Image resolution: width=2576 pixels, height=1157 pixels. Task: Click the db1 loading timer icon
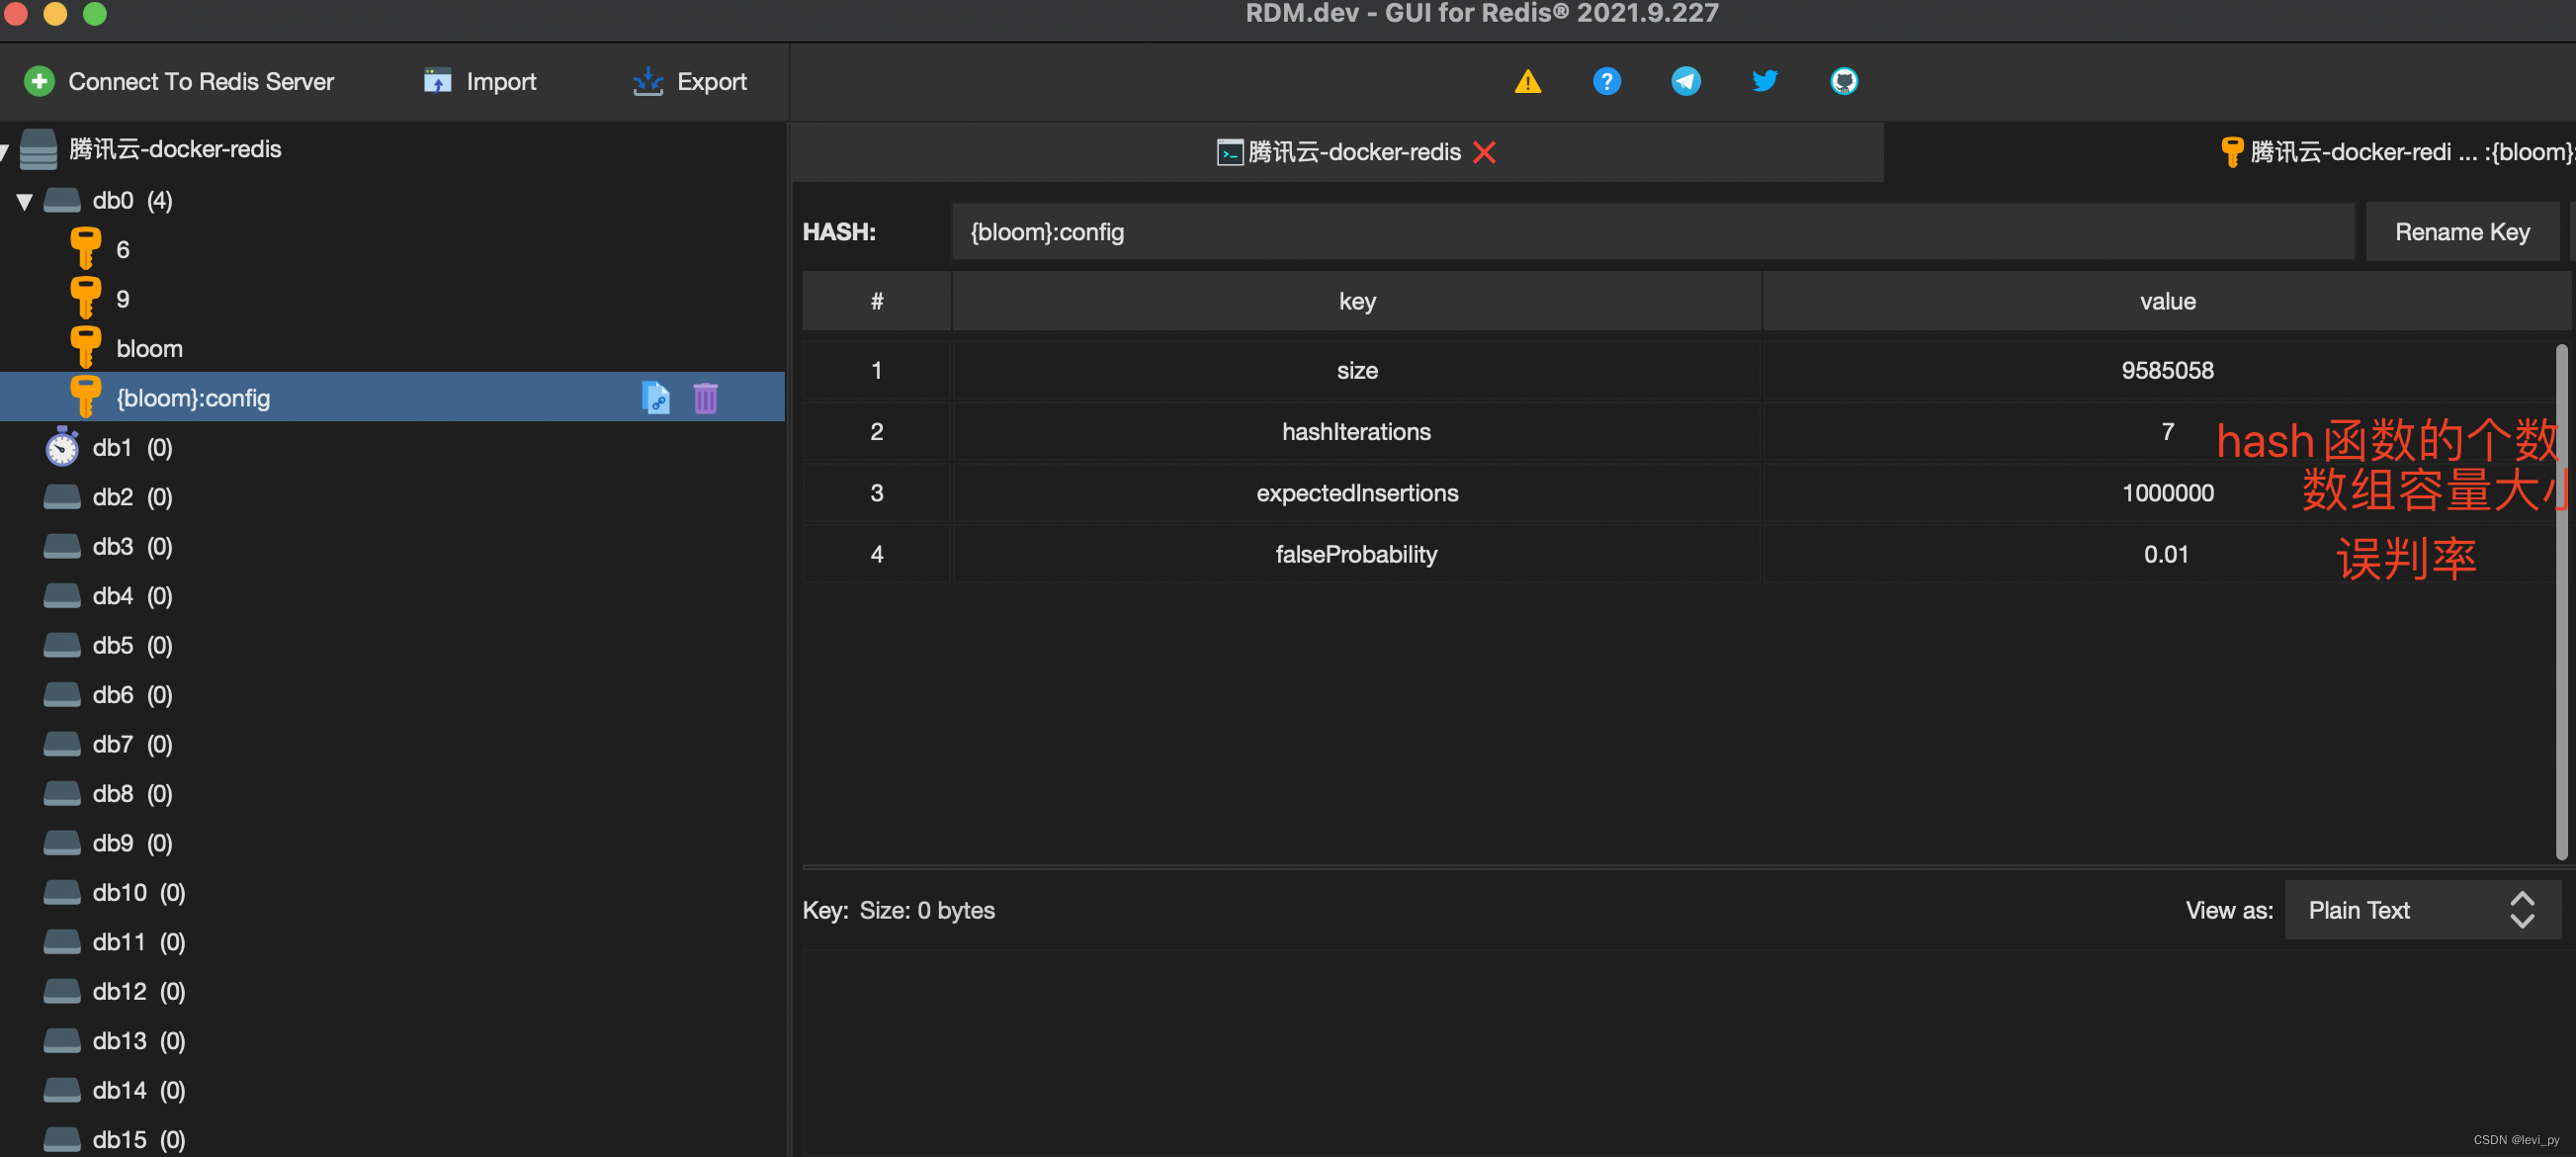62,448
